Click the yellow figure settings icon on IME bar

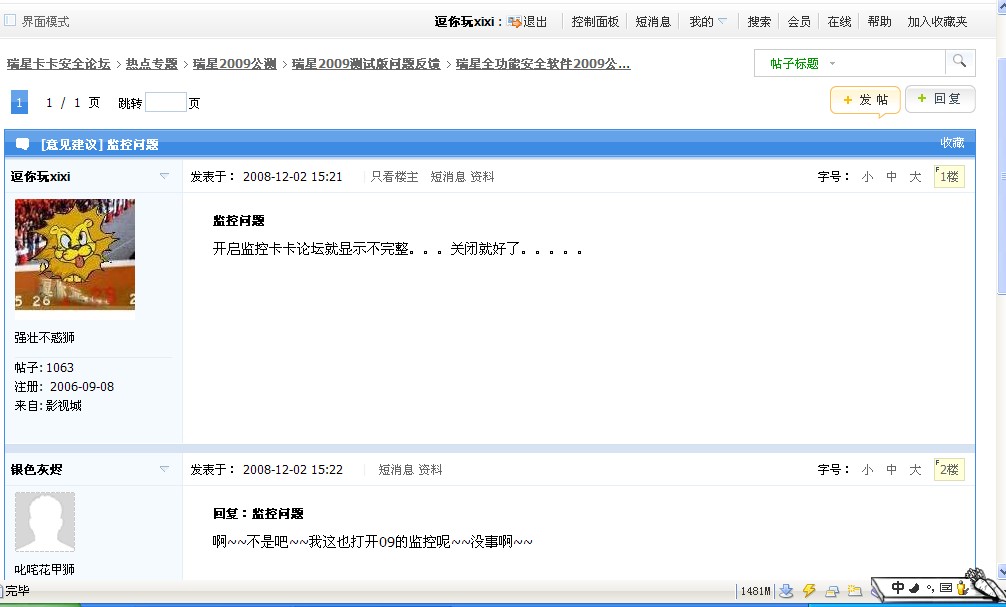961,587
